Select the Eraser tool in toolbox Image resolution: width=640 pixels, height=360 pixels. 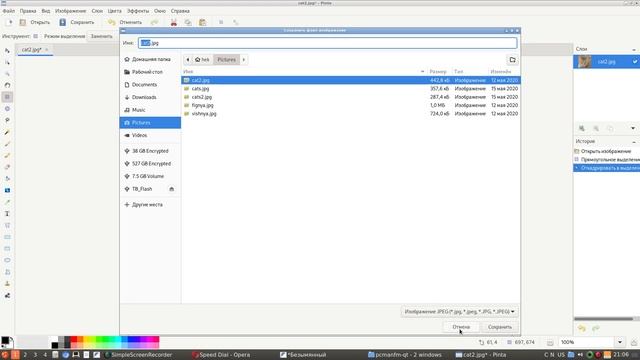coord(7,167)
